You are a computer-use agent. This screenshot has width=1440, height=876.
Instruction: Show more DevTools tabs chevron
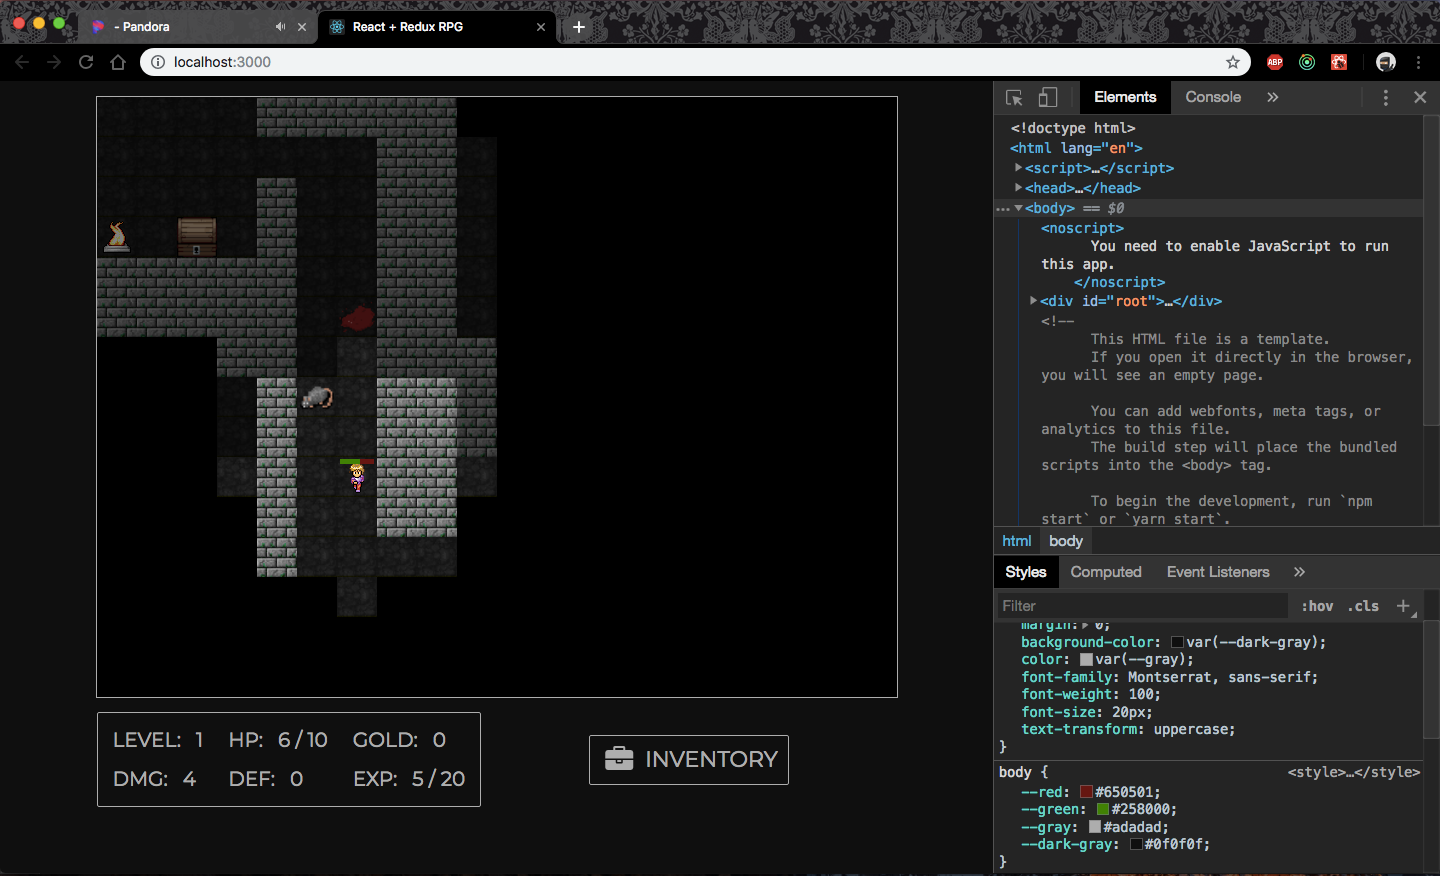click(x=1272, y=97)
